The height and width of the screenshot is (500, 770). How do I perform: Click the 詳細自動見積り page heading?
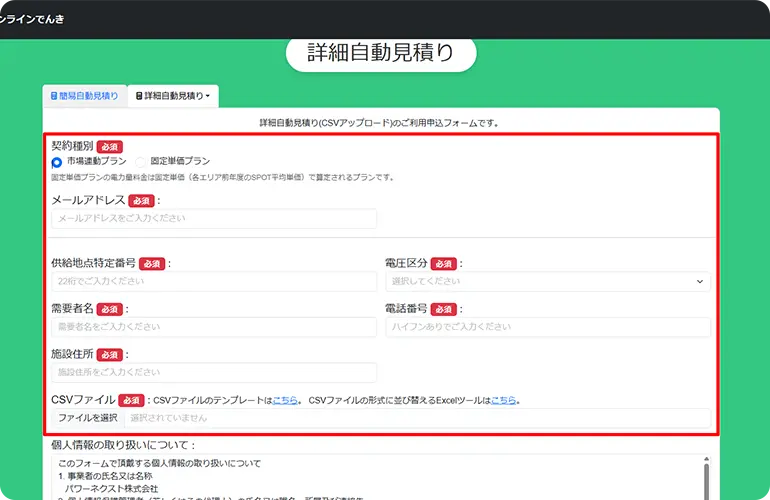(381, 53)
